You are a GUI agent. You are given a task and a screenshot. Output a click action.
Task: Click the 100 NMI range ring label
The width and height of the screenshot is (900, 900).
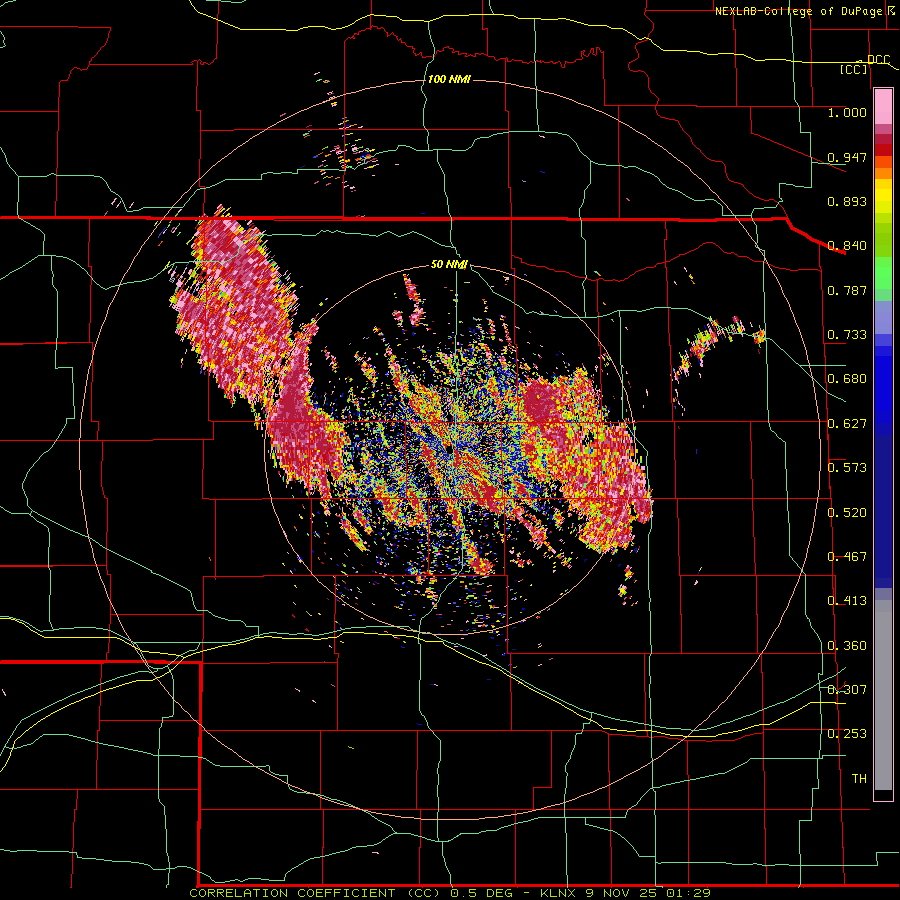pos(449,79)
